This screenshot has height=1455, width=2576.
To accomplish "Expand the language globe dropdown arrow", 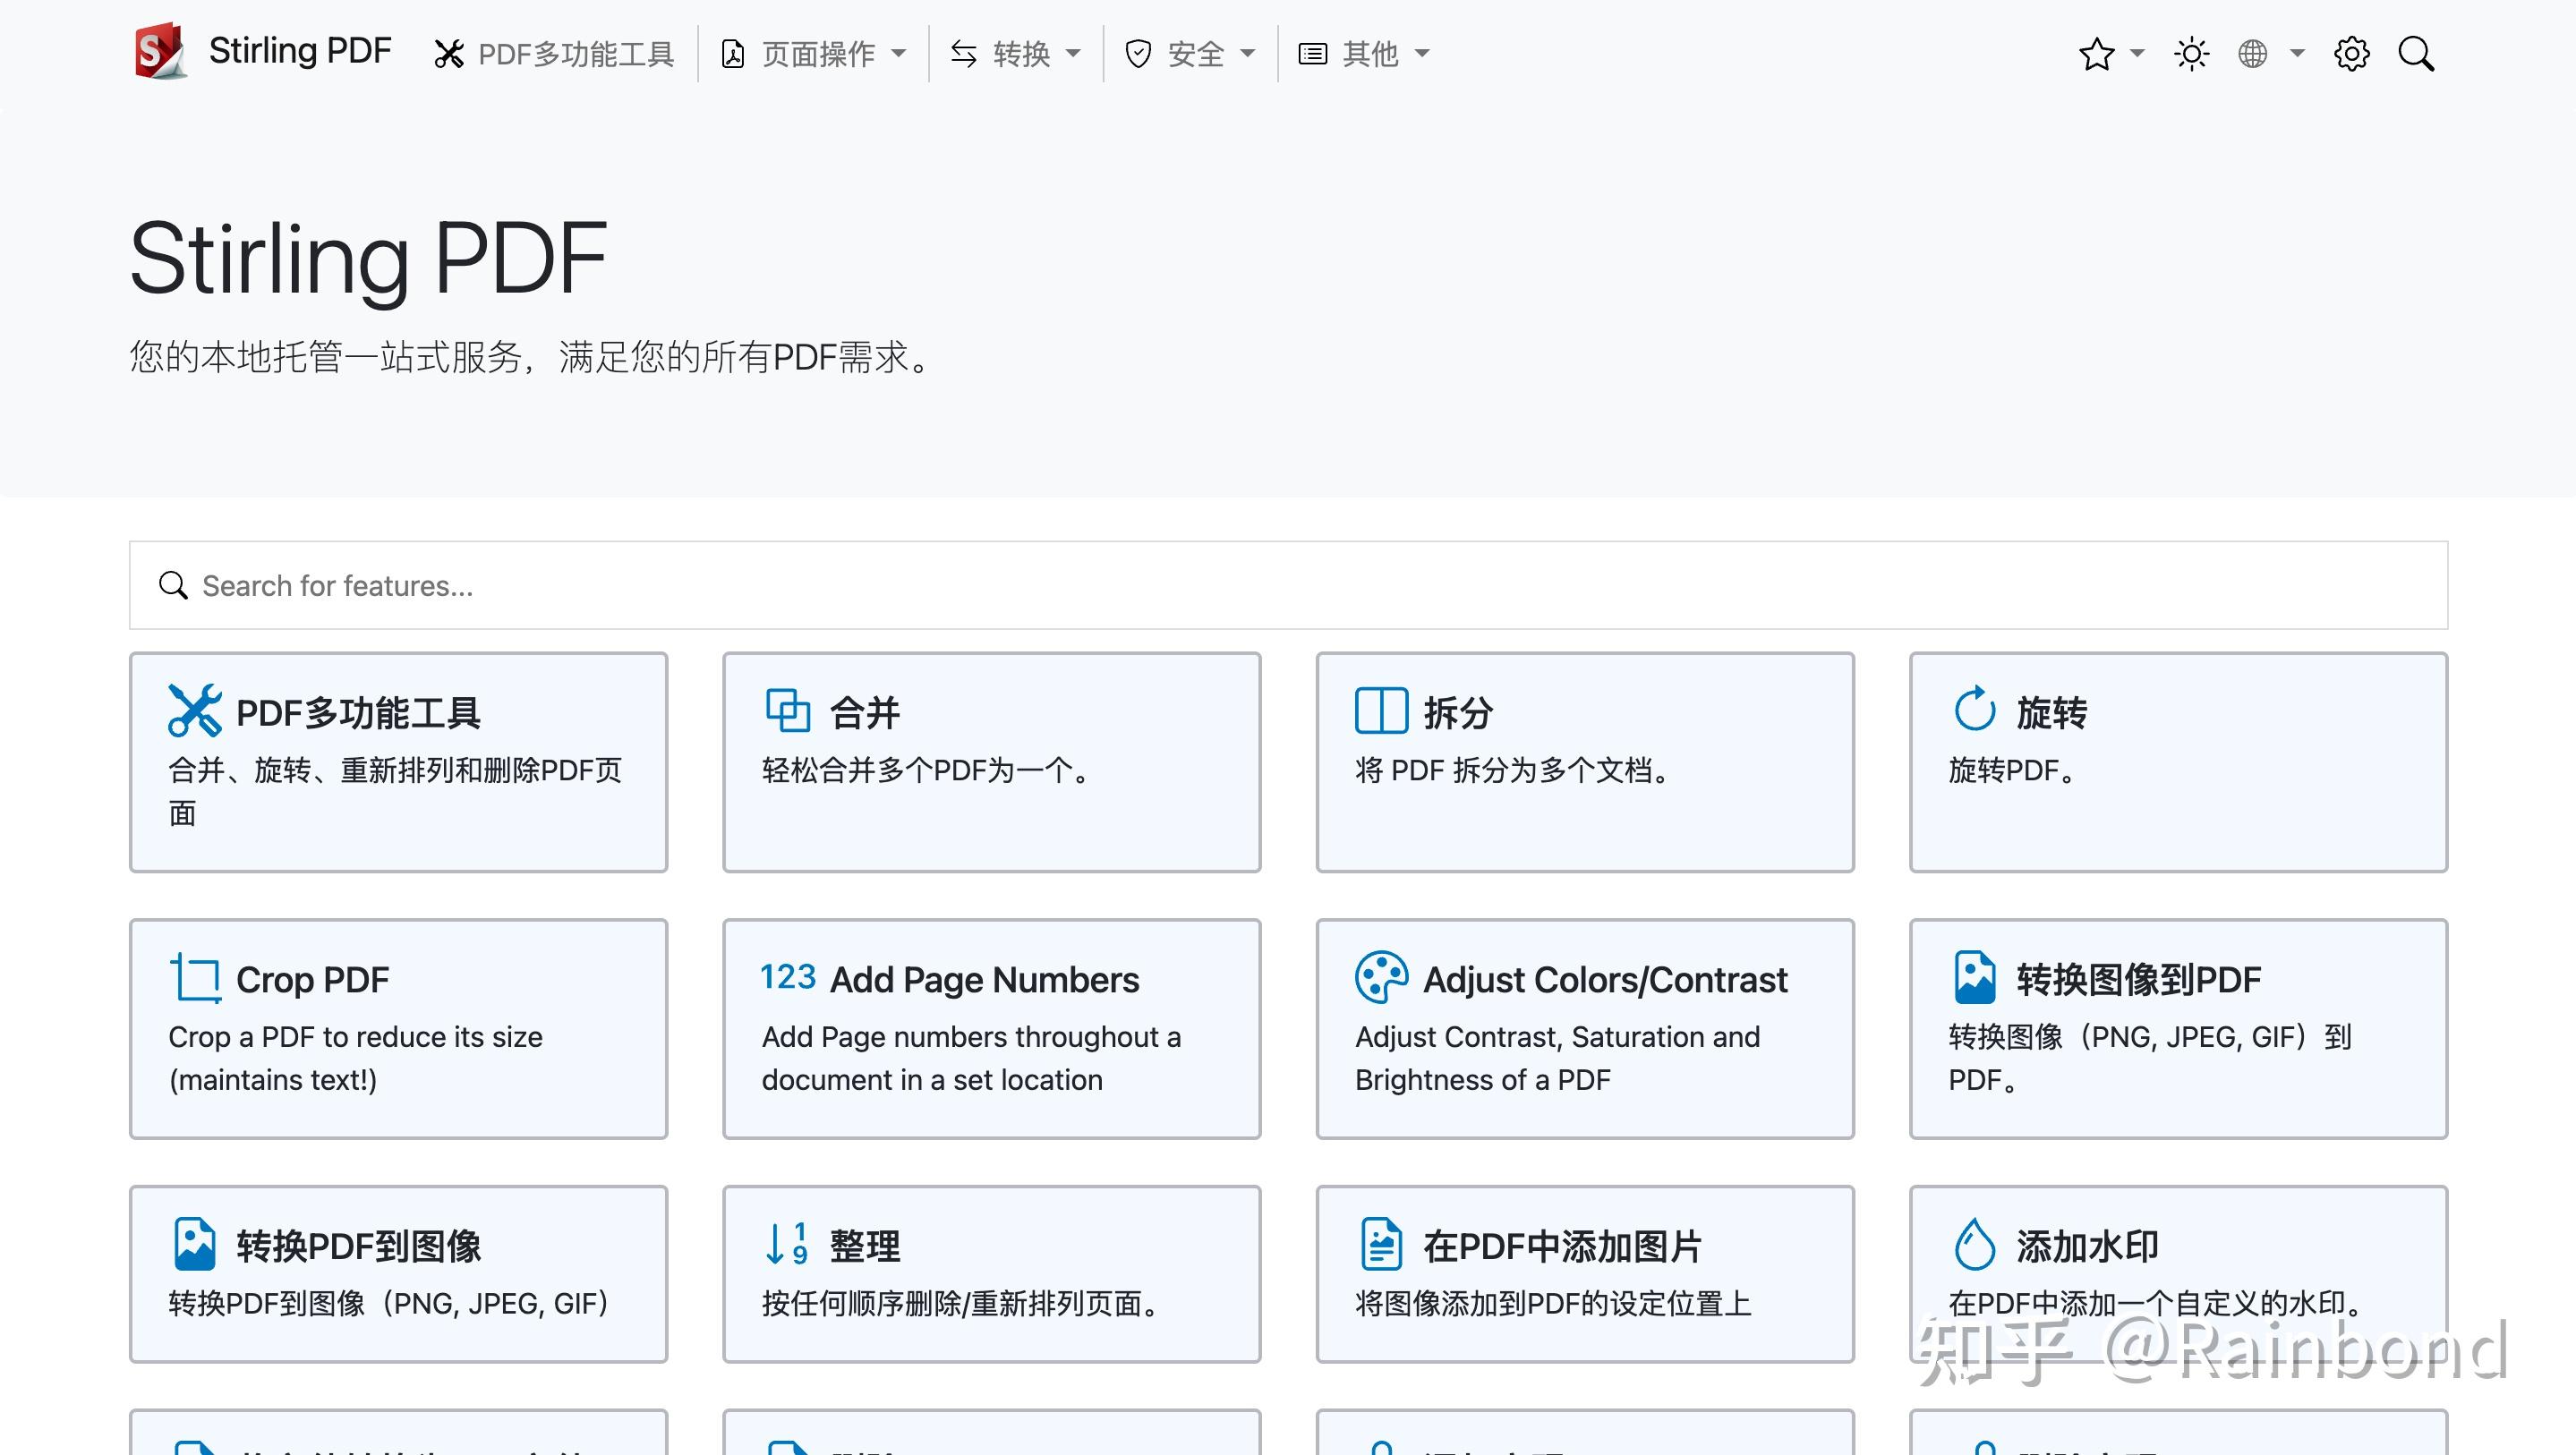I will pyautogui.click(x=2297, y=54).
